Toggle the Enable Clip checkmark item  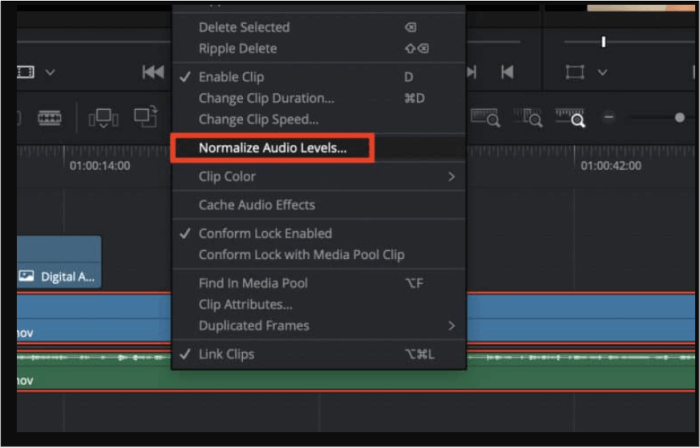click(318, 77)
